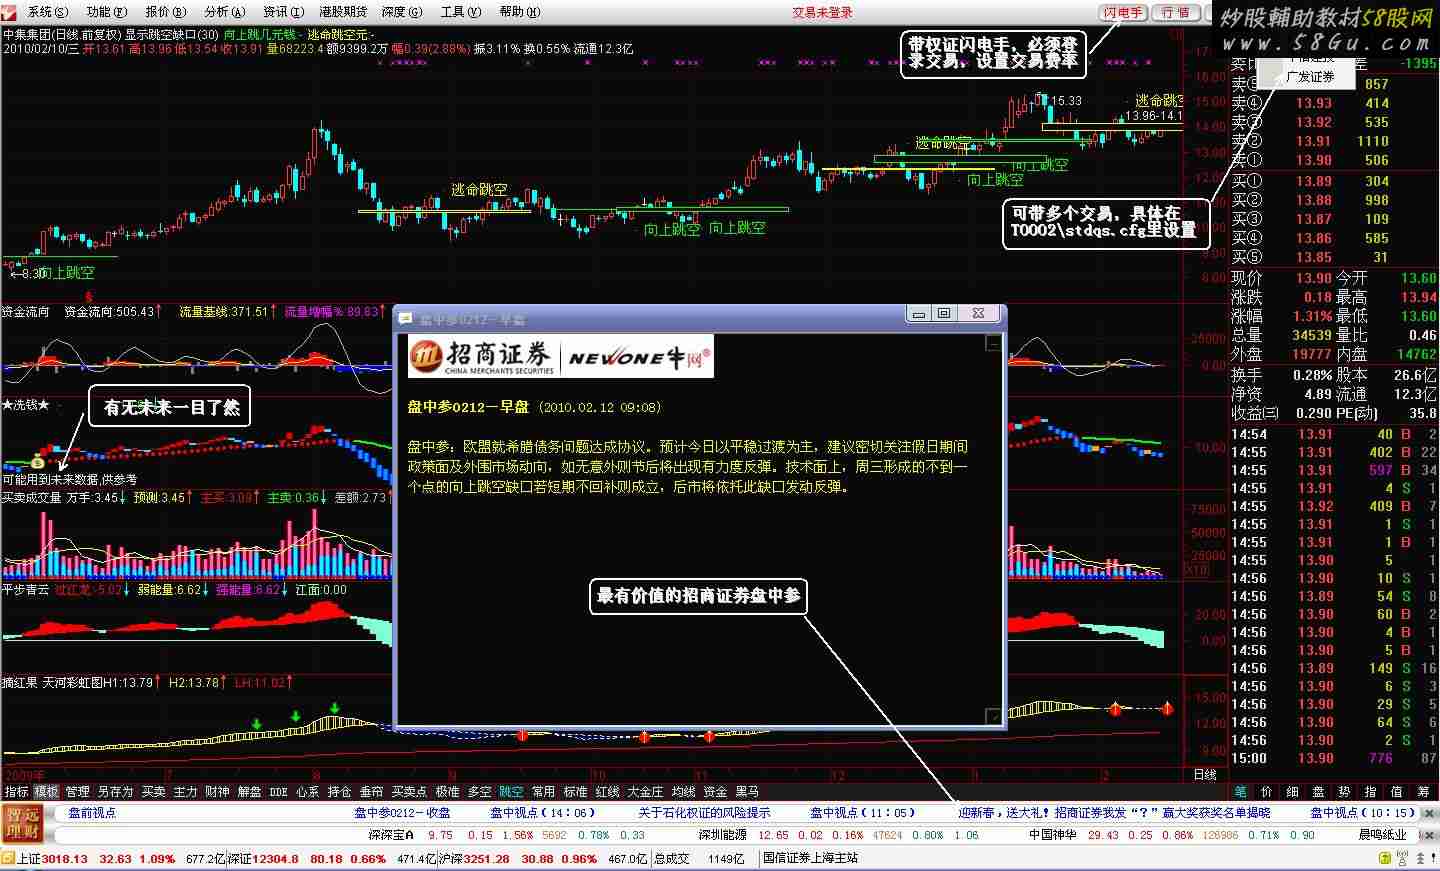This screenshot has height=871, width=1440.
Task: Select the 买卖点 tab
Action: tap(409, 791)
